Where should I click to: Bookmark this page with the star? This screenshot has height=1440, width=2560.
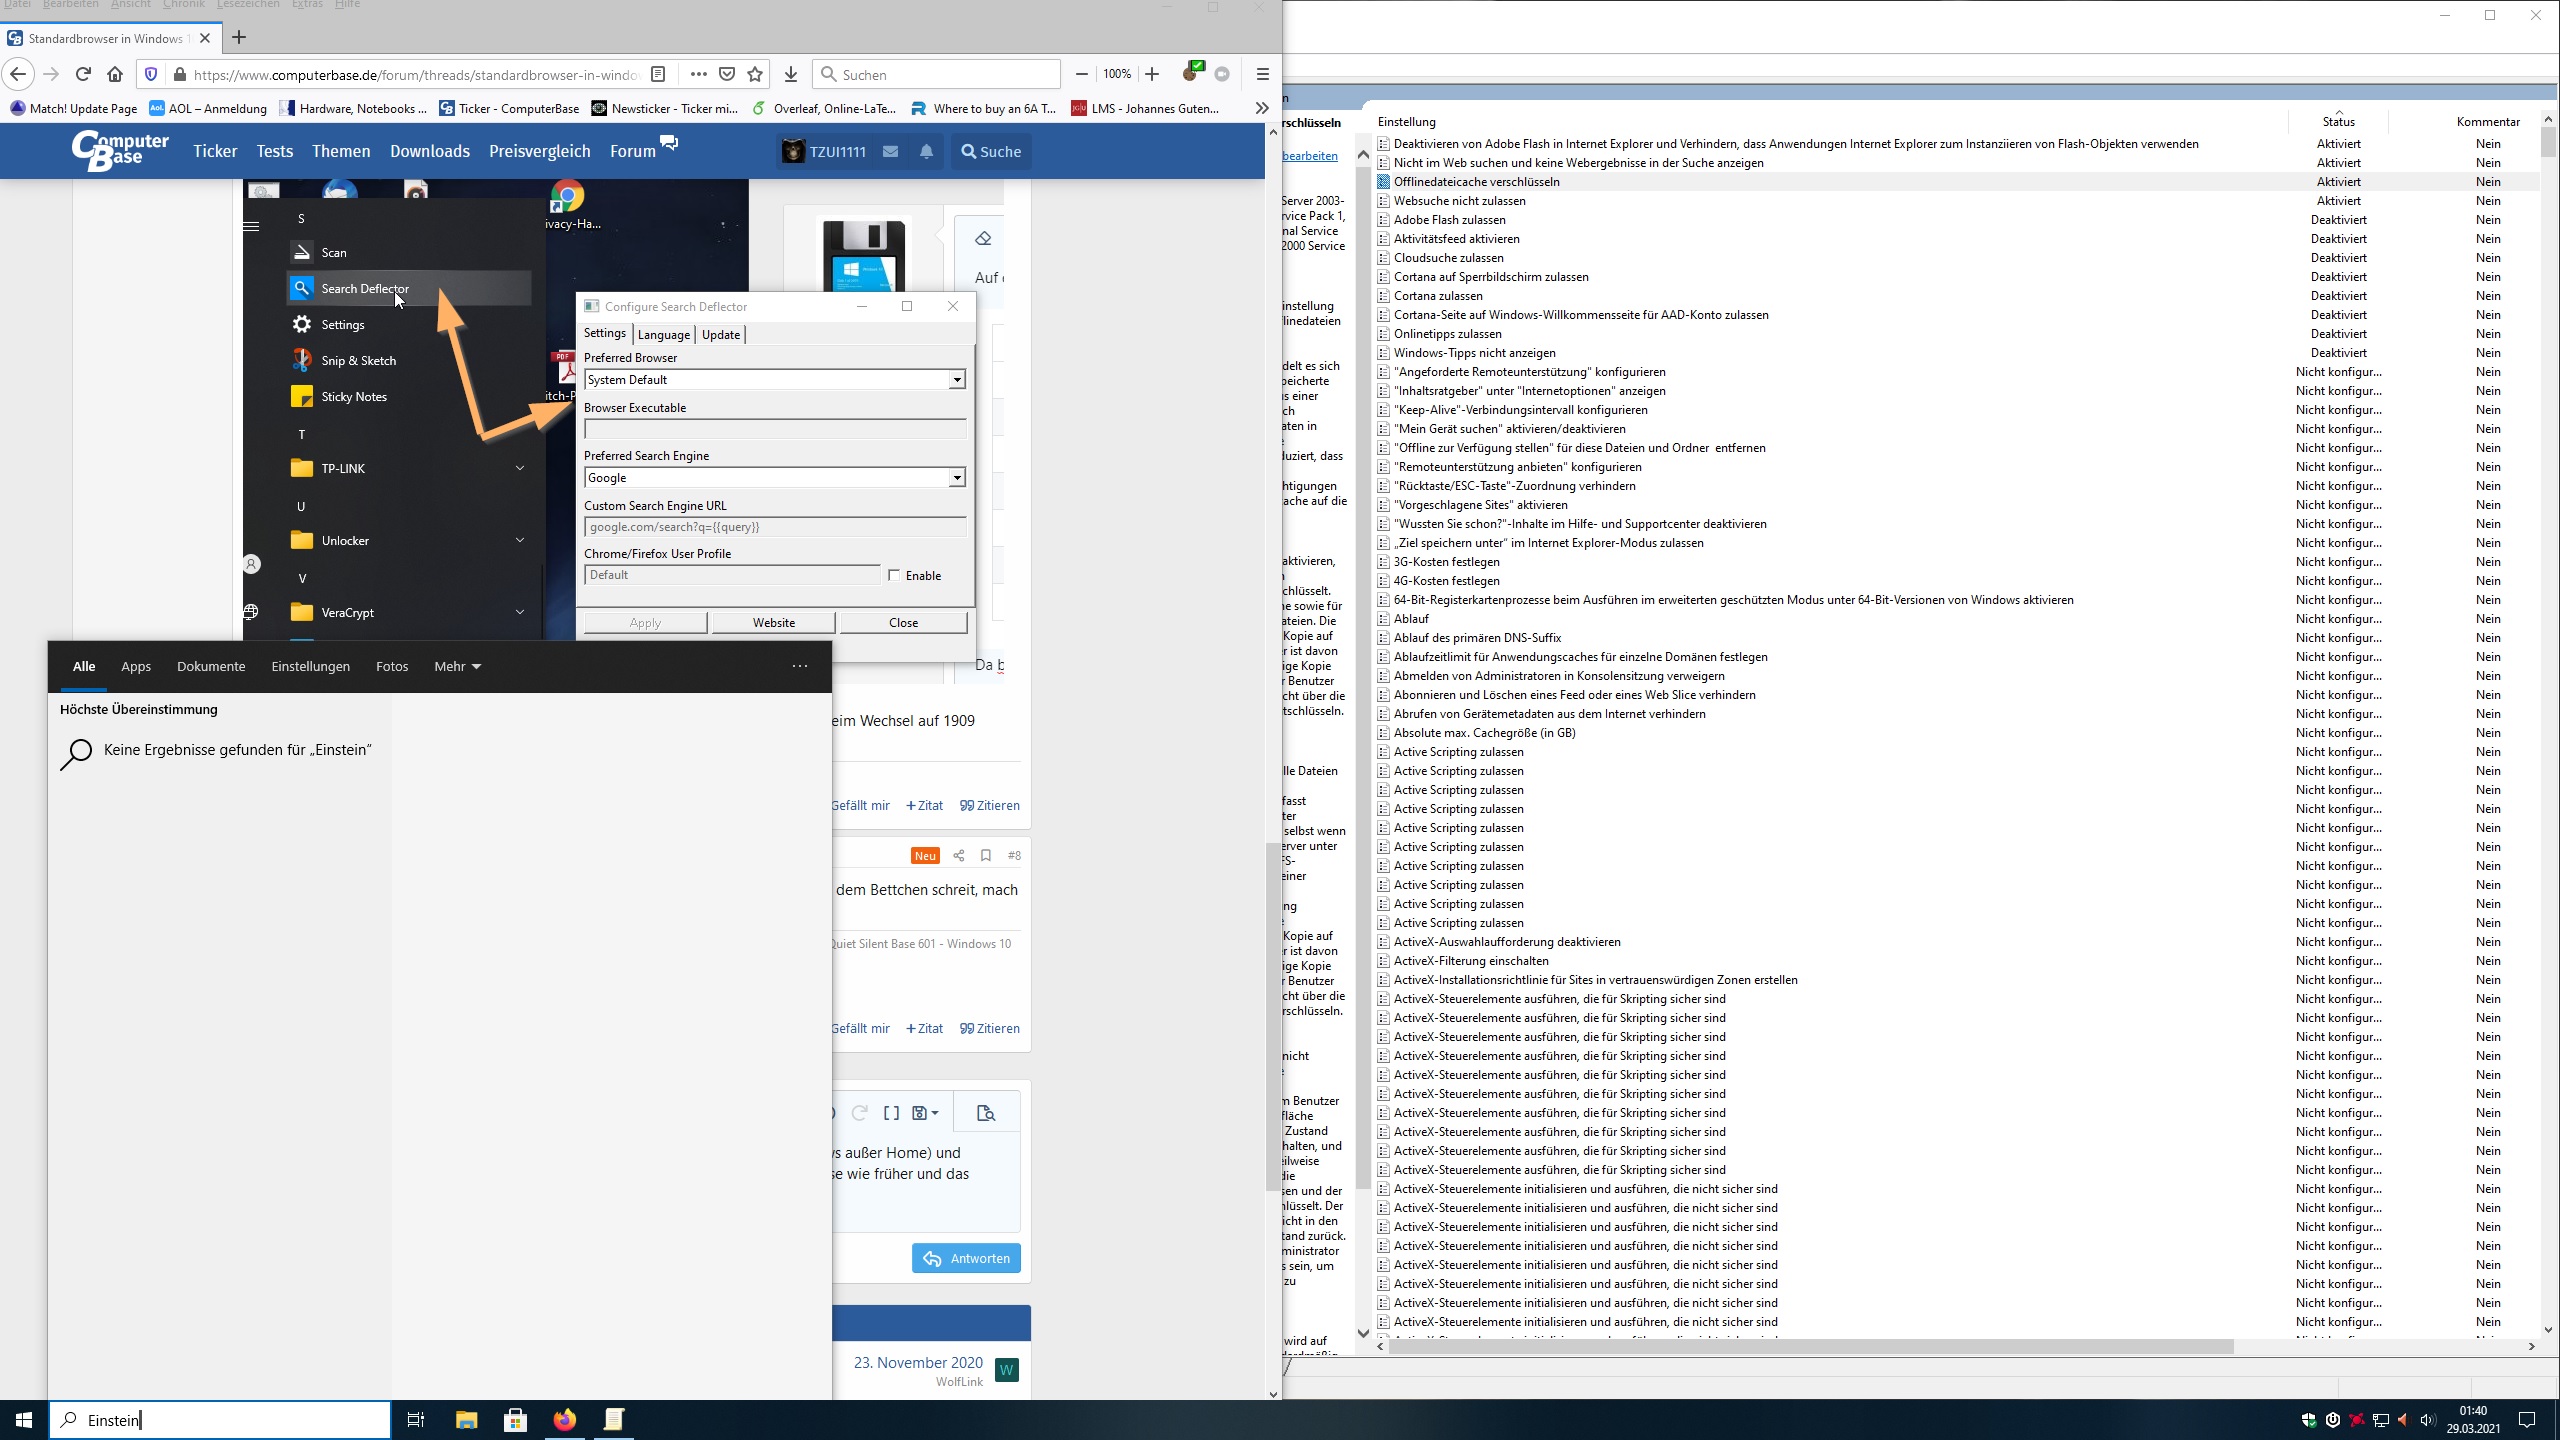(755, 74)
